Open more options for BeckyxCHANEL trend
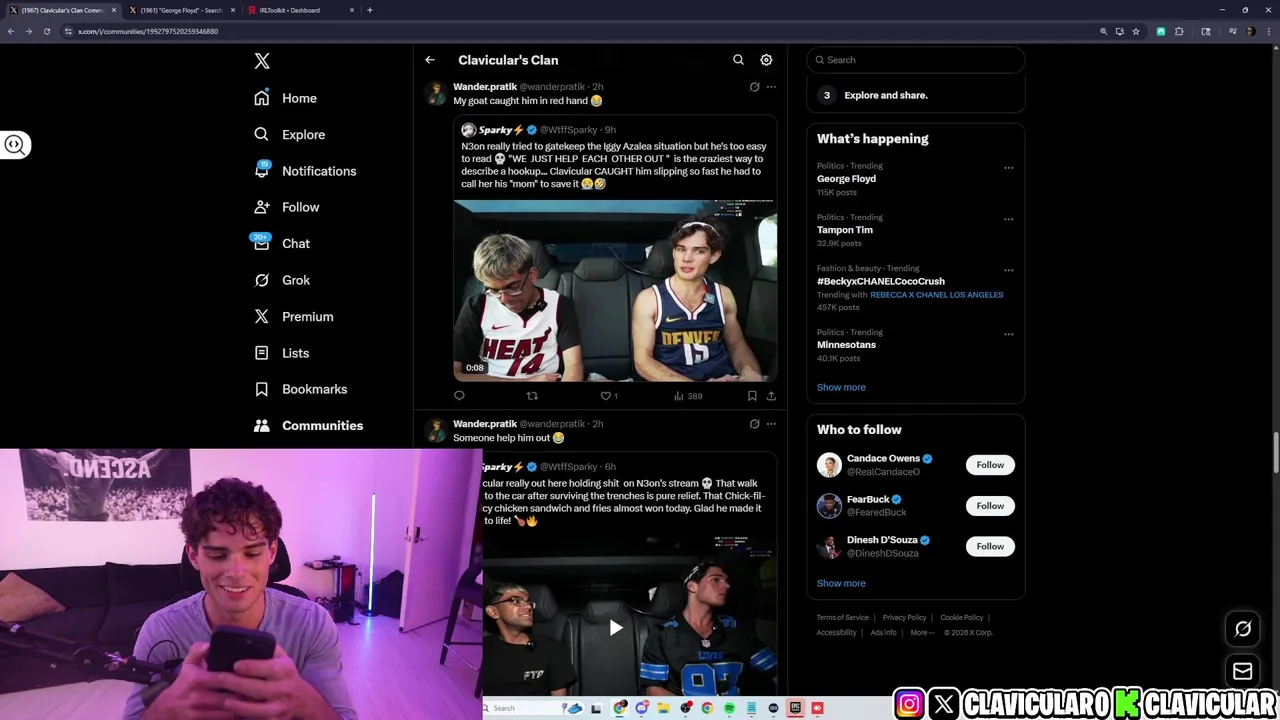 pos(1008,270)
